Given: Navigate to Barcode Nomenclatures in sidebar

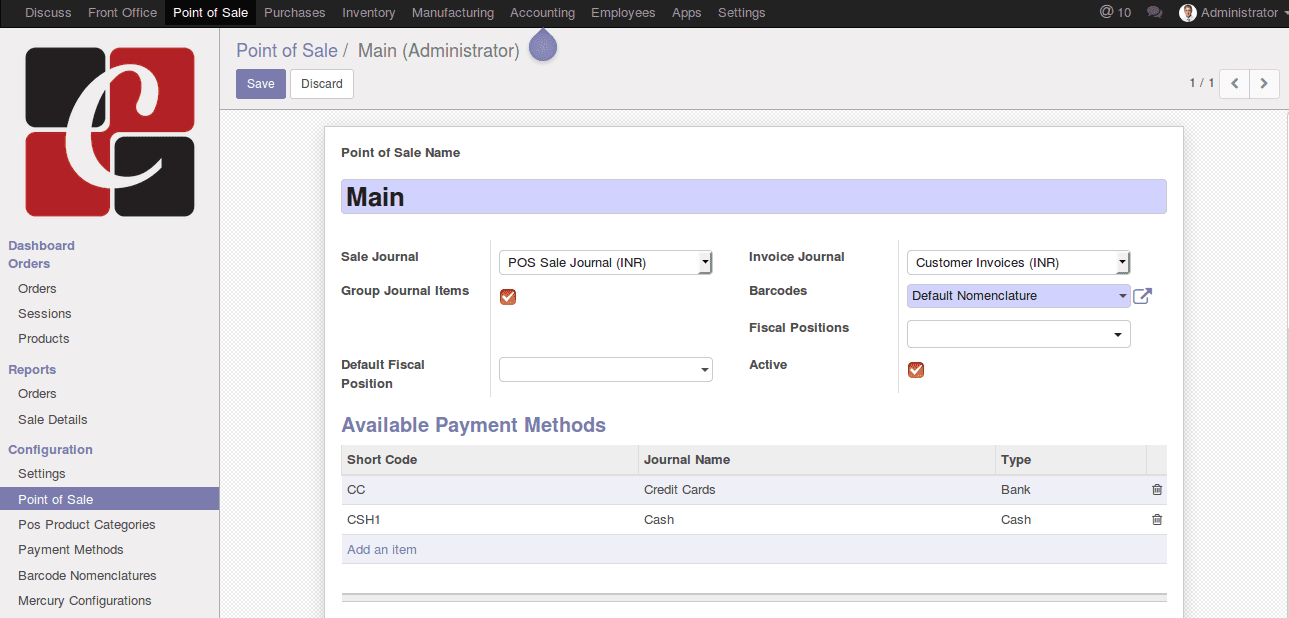Looking at the screenshot, I should [x=86, y=575].
